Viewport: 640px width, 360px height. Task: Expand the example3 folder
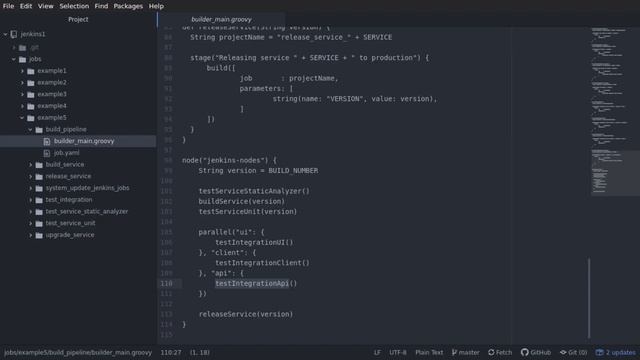pyautogui.click(x=22, y=94)
